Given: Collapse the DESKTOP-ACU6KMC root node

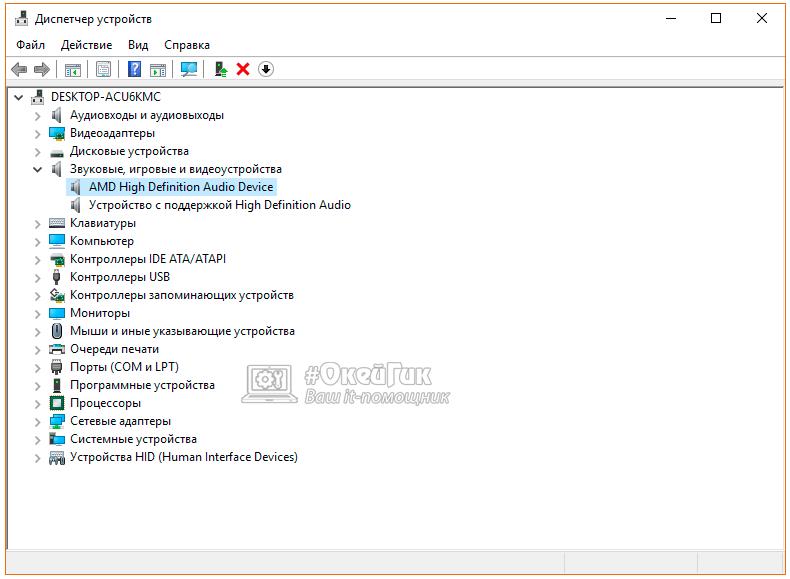Looking at the screenshot, I should pyautogui.click(x=19, y=97).
